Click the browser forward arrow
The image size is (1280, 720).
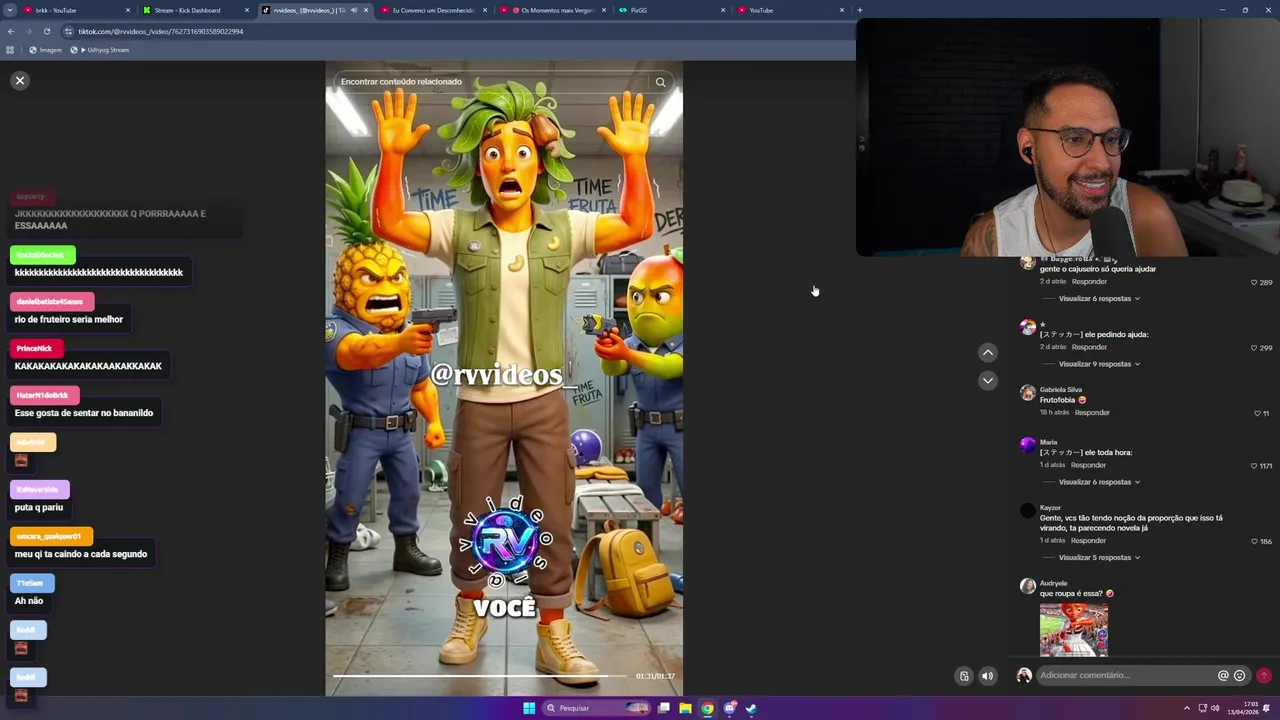click(29, 31)
